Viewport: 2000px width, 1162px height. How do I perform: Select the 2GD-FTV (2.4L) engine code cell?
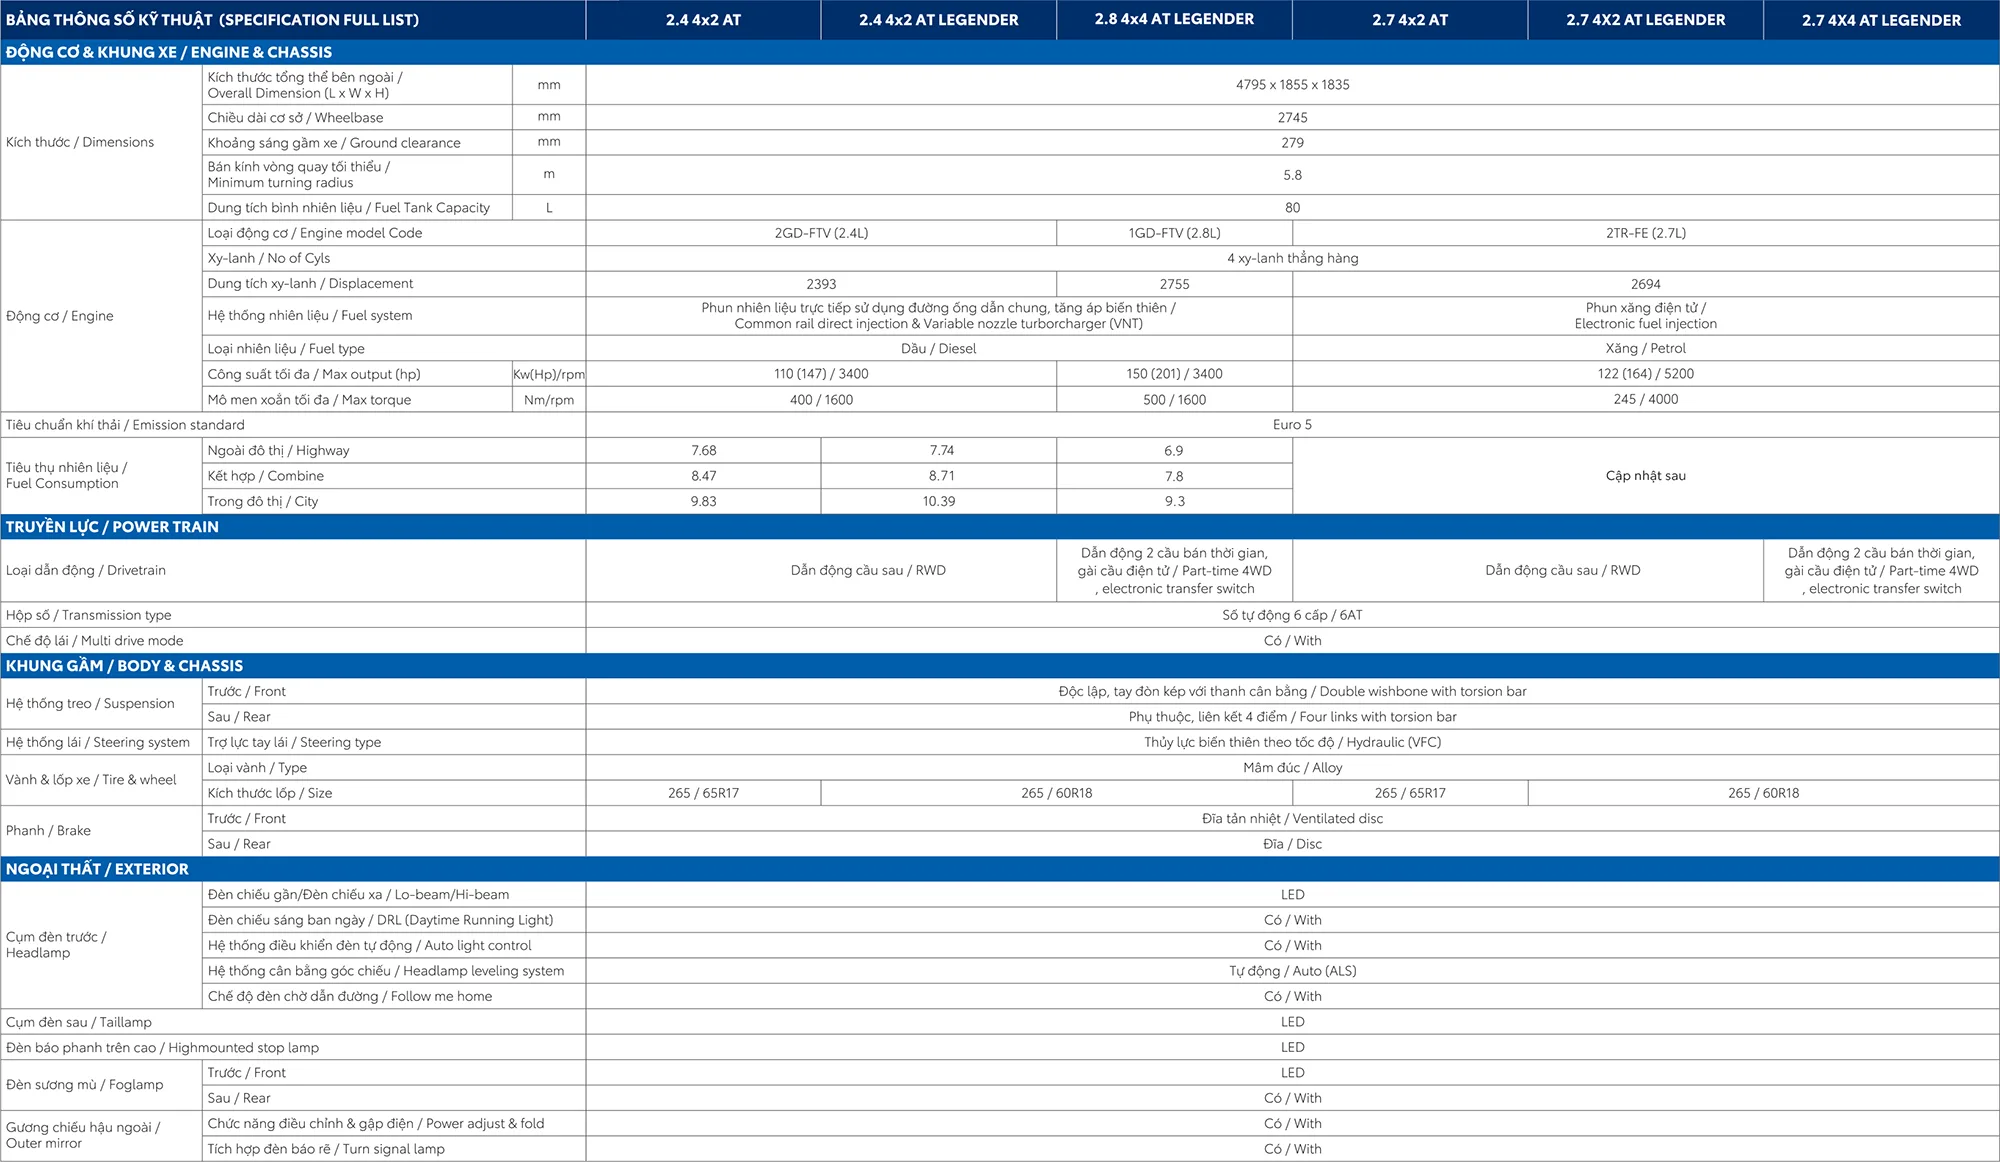point(821,233)
